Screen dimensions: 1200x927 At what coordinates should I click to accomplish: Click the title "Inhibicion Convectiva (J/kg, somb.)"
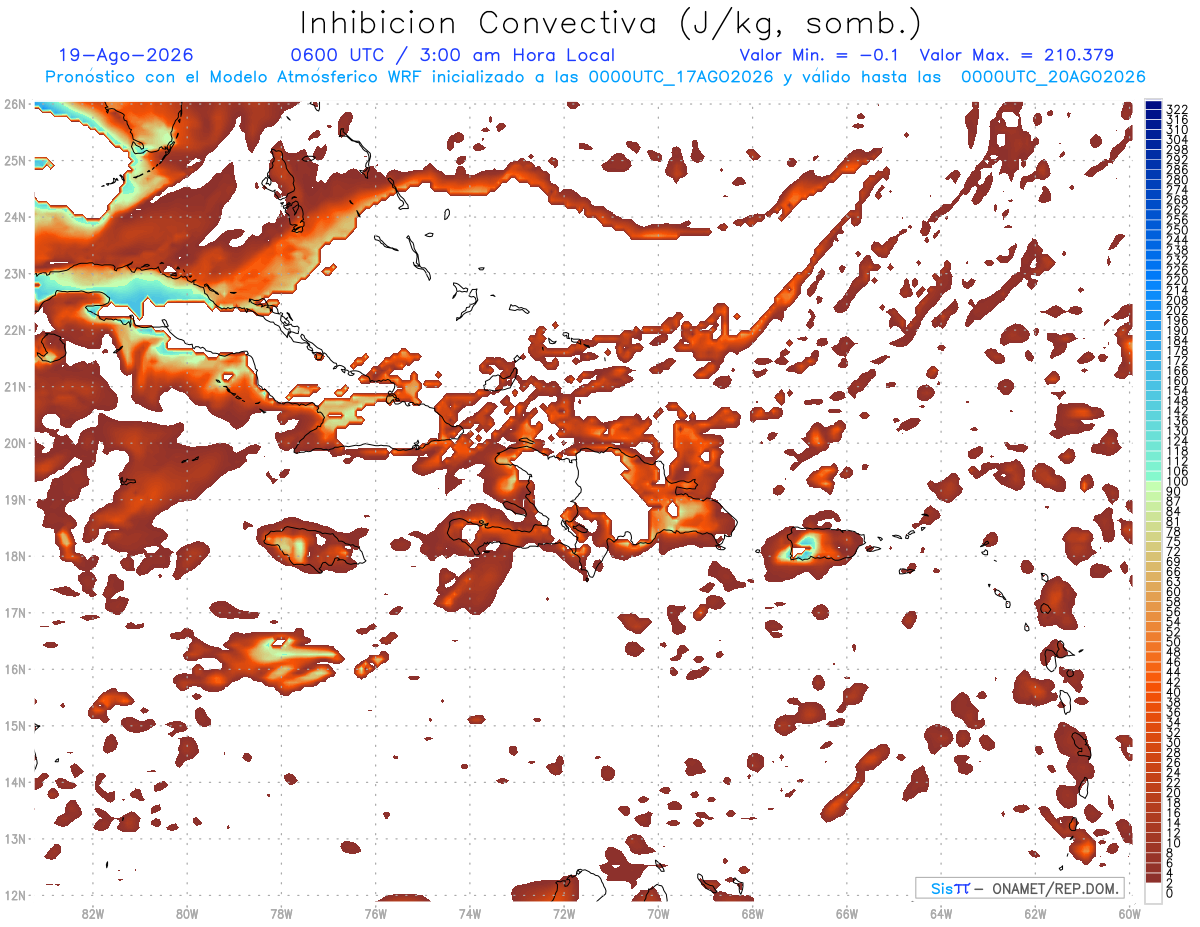pos(611,24)
